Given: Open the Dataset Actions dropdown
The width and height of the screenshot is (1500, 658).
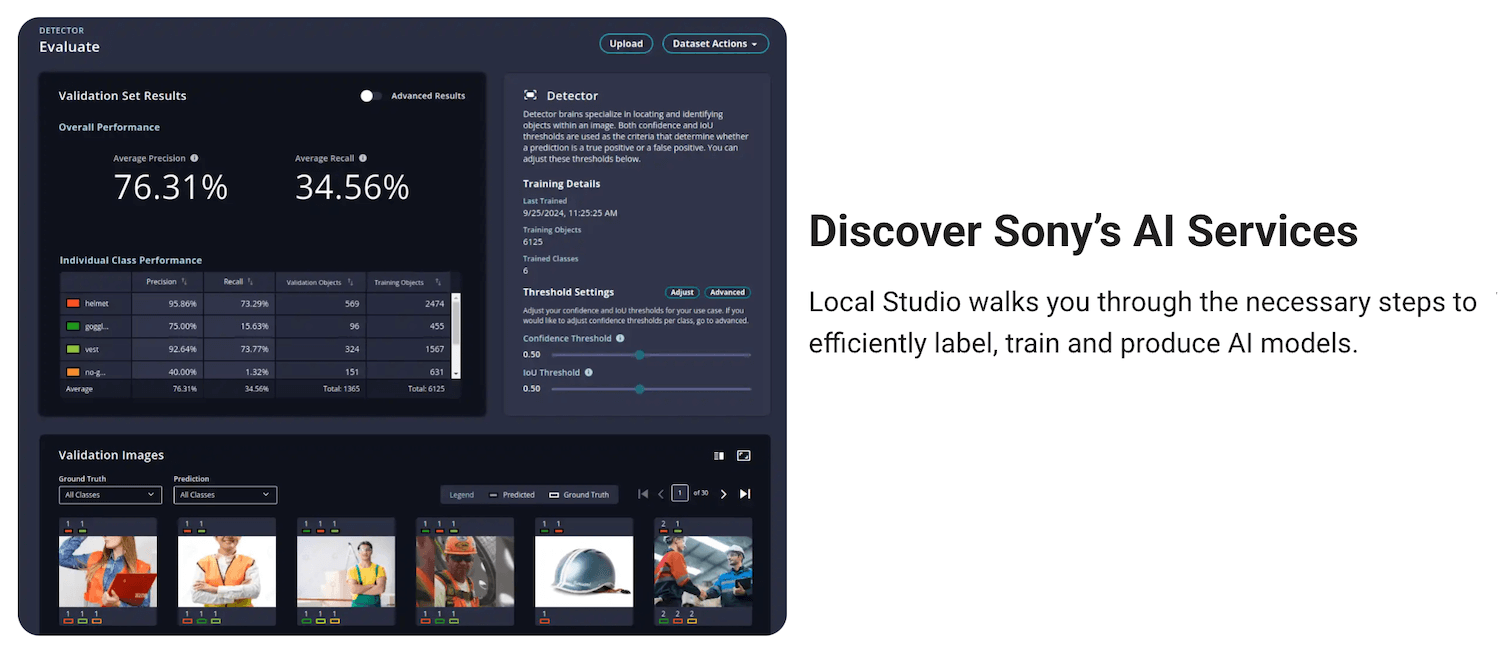Looking at the screenshot, I should point(716,44).
